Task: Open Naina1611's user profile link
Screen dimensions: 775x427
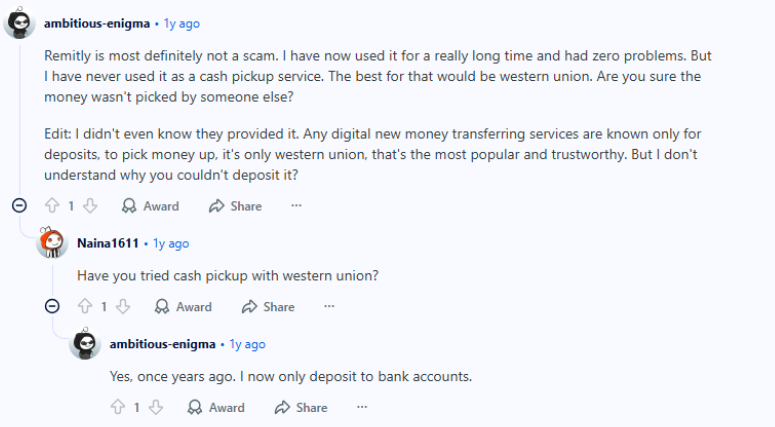Action: click(108, 243)
